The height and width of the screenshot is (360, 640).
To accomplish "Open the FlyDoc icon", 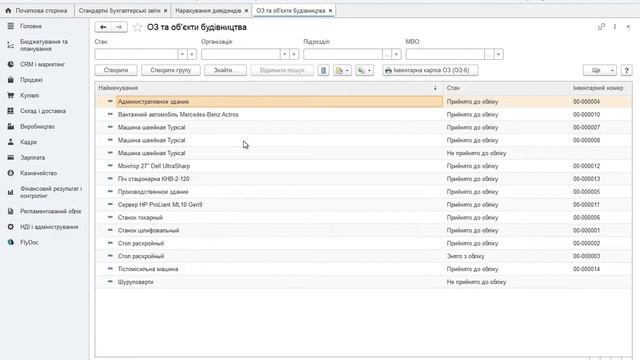I will pos(11,242).
